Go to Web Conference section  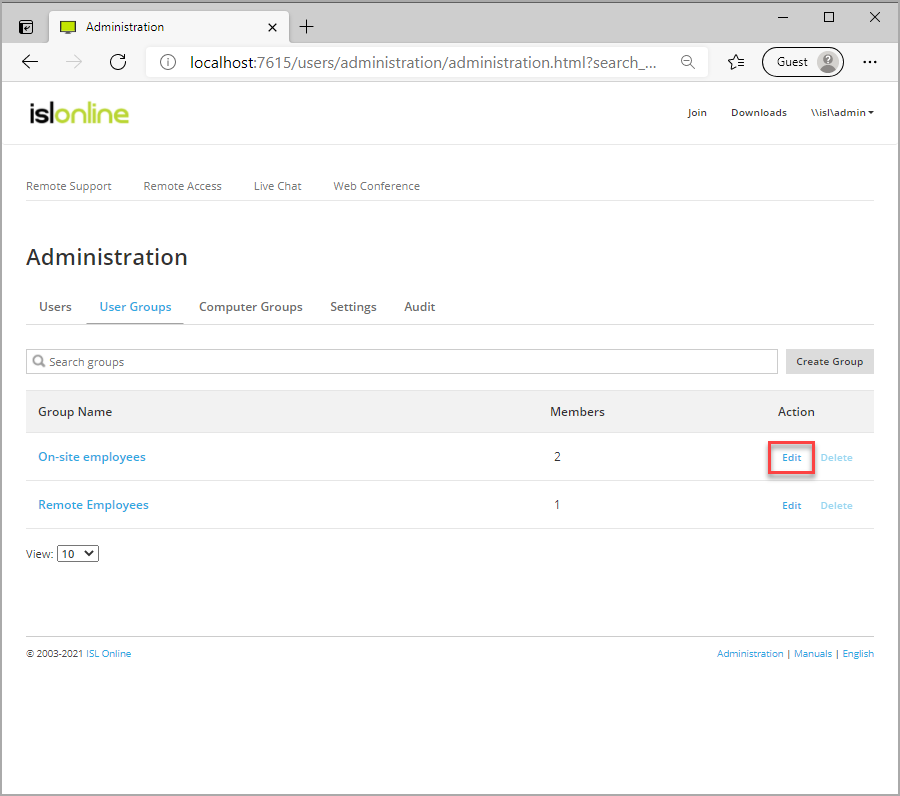click(x=377, y=186)
